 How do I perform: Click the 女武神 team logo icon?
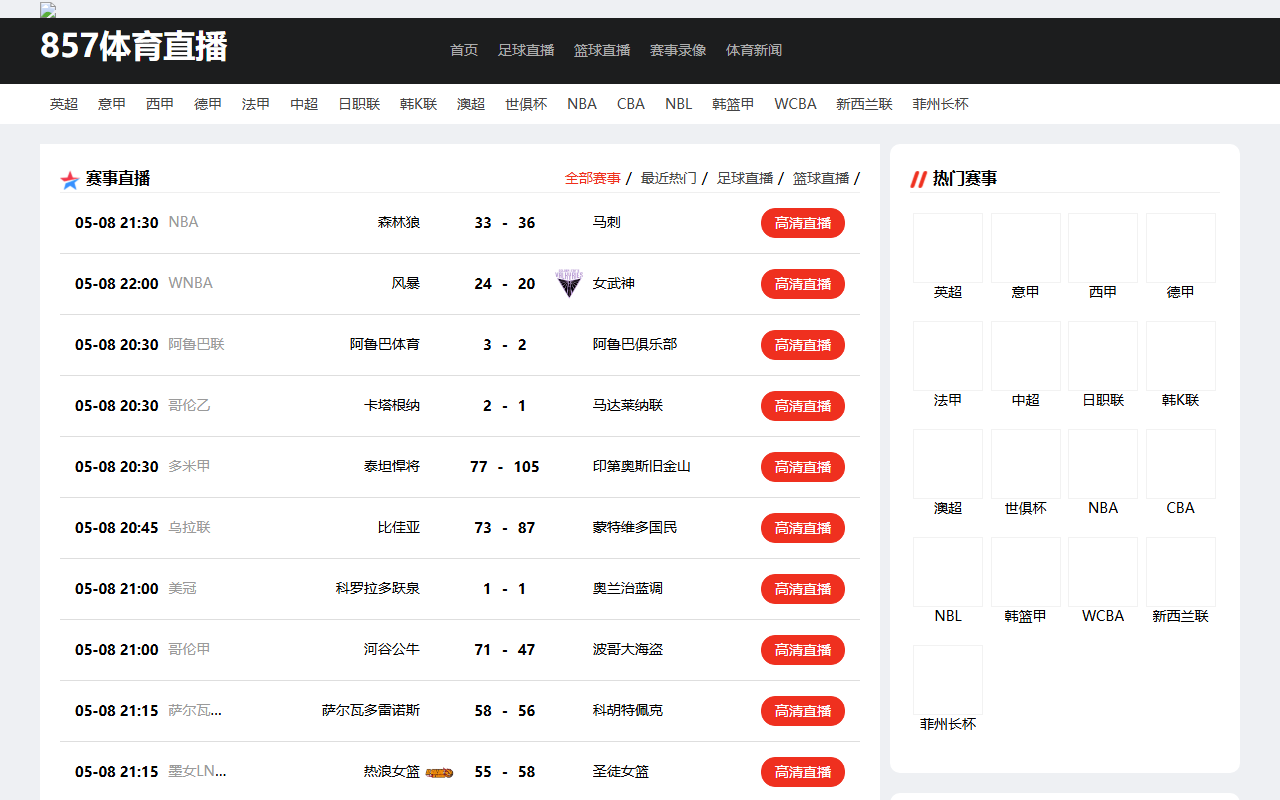[x=569, y=284]
